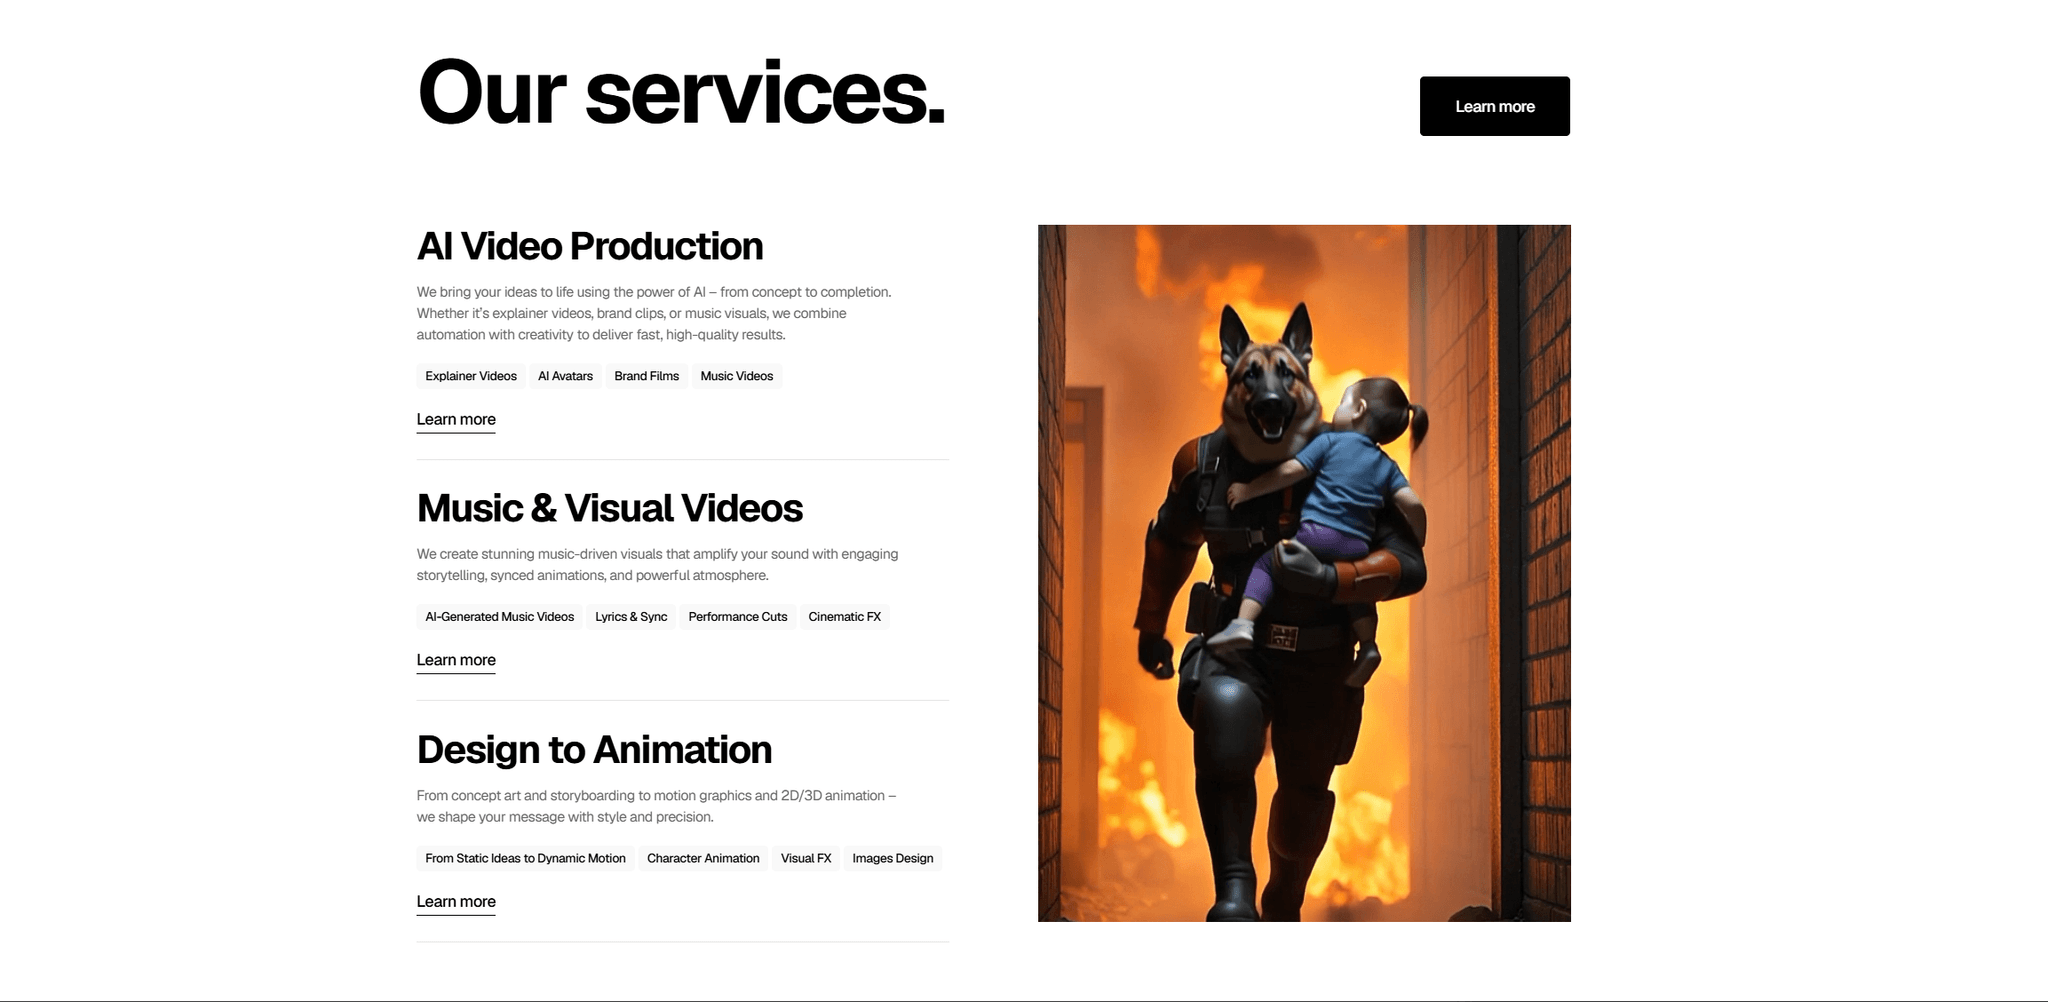Click the paragraph starting 'We create stunning music-driven'
Screen dimensions: 2048x1002
657,565
